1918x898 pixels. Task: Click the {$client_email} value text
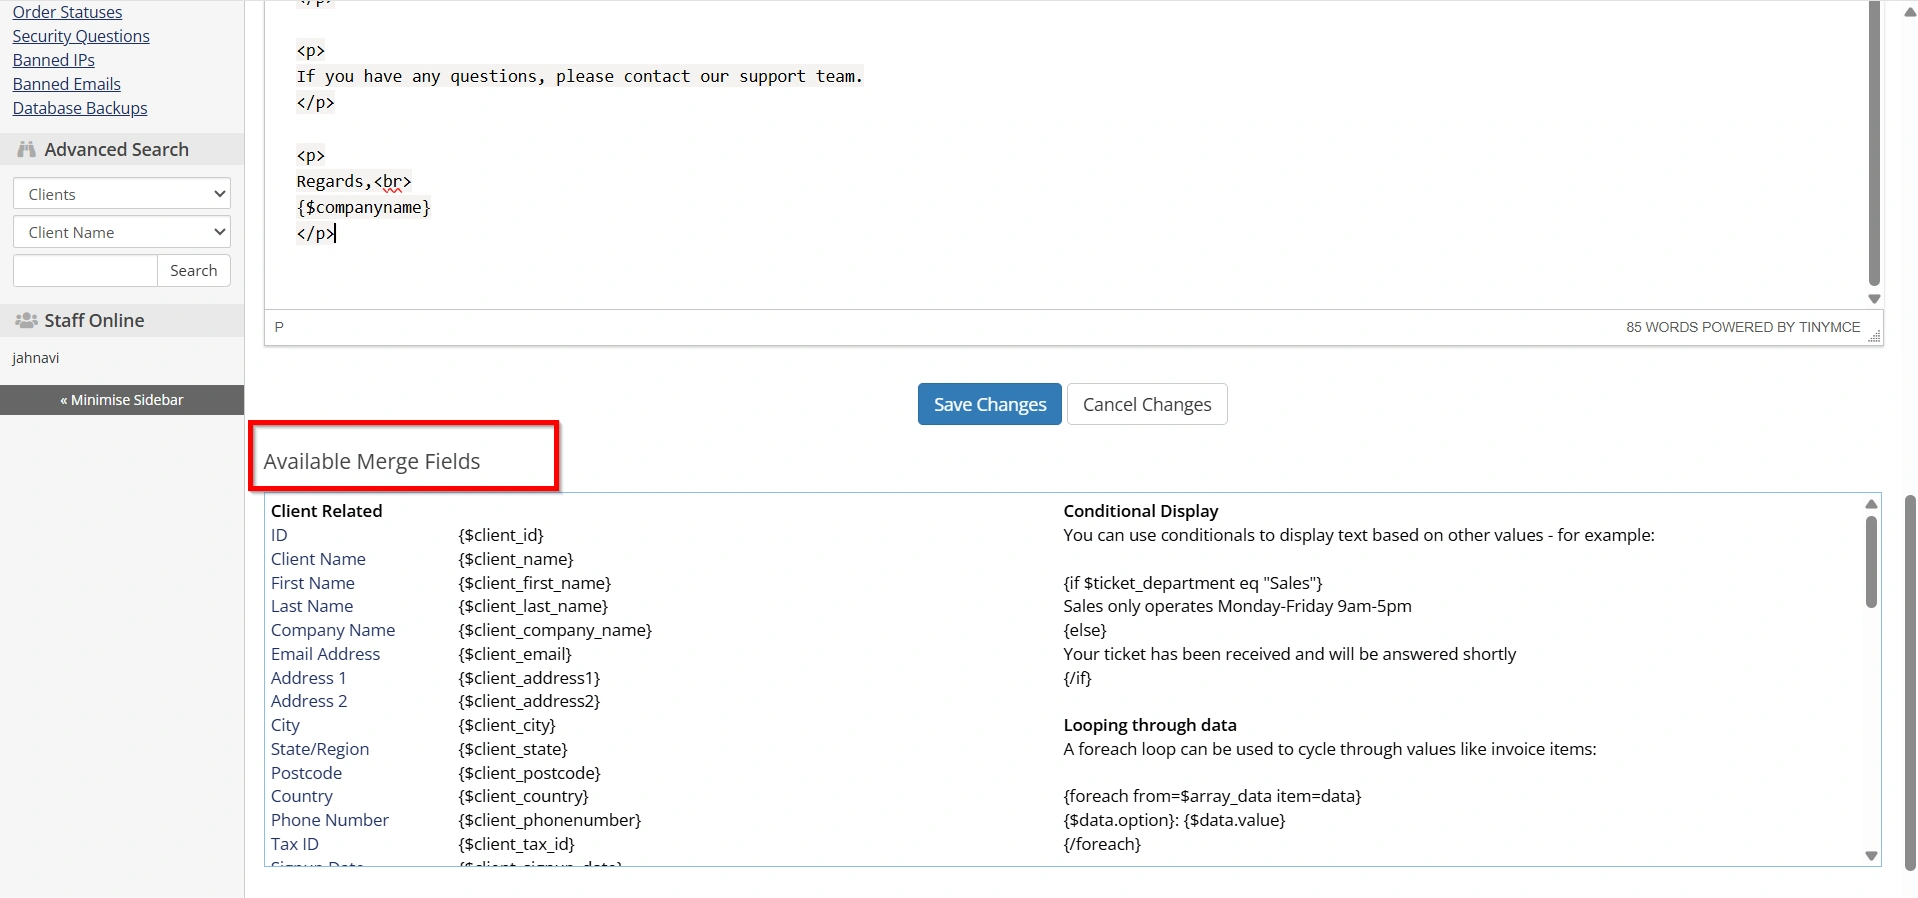coord(515,654)
